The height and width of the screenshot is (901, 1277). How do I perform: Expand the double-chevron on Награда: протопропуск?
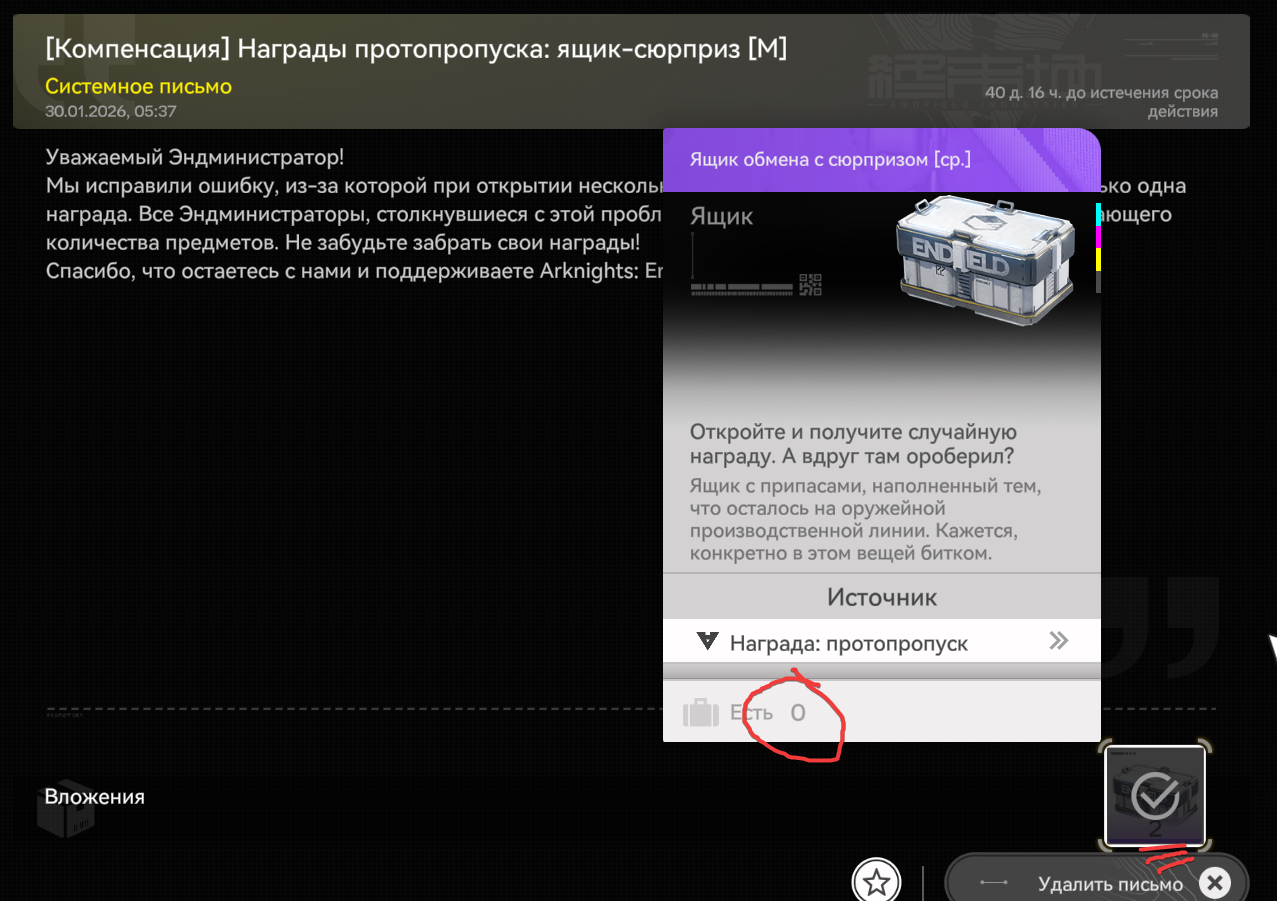1059,641
